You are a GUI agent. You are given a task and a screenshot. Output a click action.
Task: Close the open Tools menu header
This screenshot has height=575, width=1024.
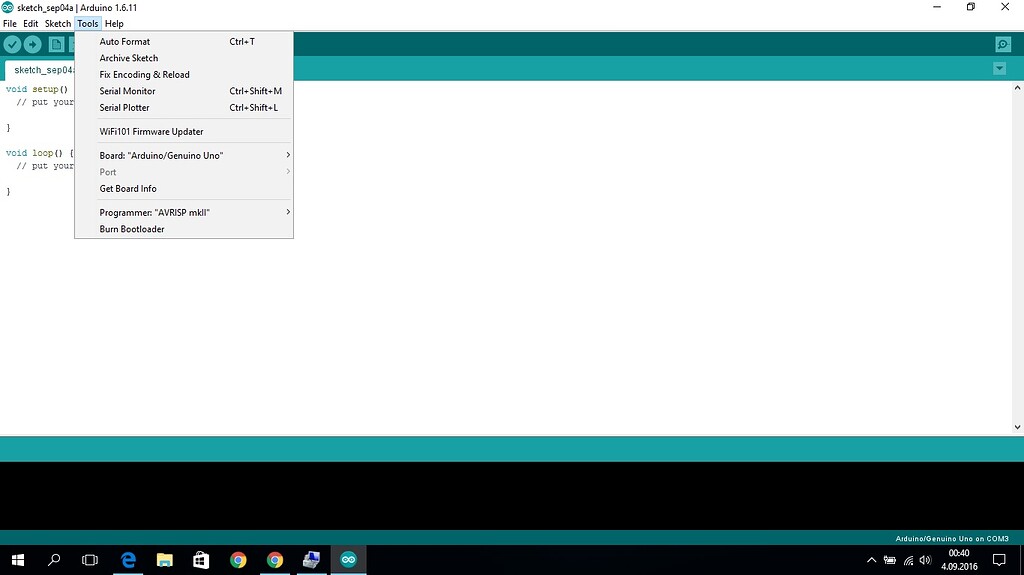point(88,24)
